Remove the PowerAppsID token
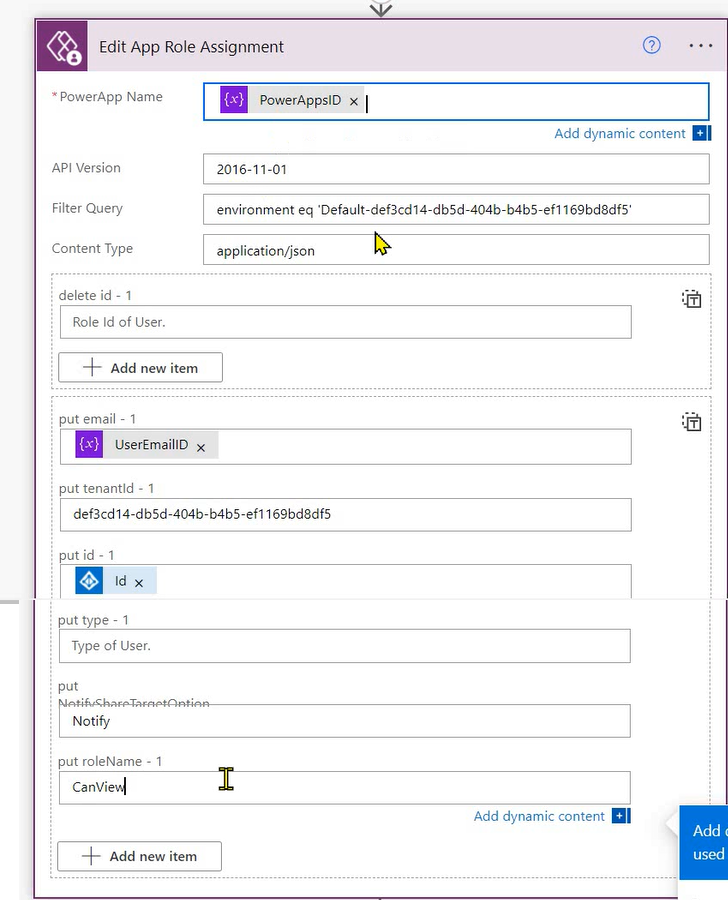Image resolution: width=728 pixels, height=900 pixels. click(x=354, y=102)
